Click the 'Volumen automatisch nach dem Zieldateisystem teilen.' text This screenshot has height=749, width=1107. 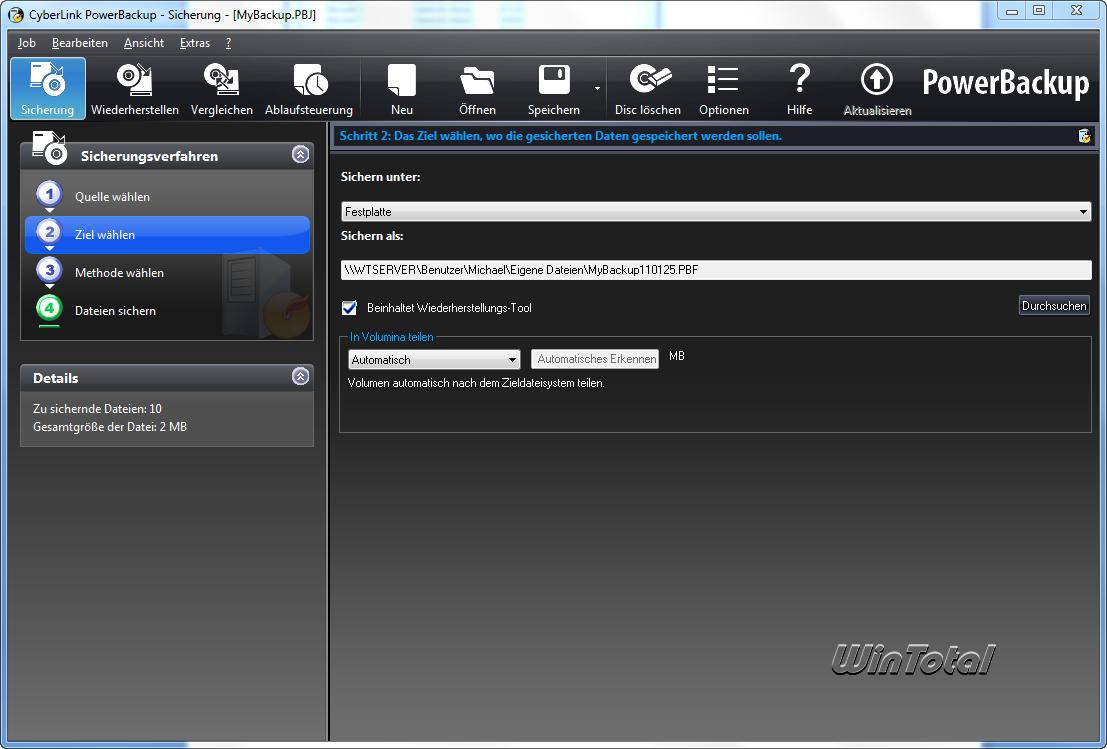477,383
